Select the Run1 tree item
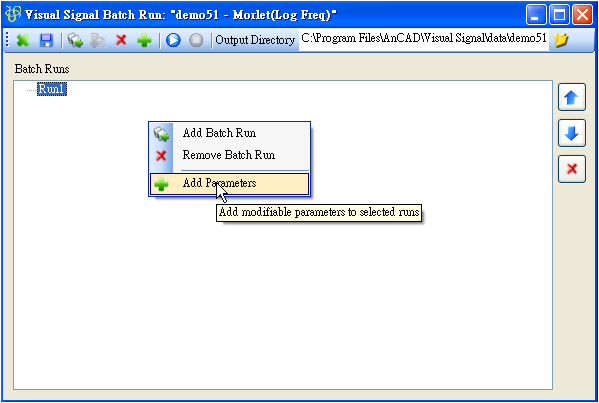The image size is (599, 403). click(52, 89)
